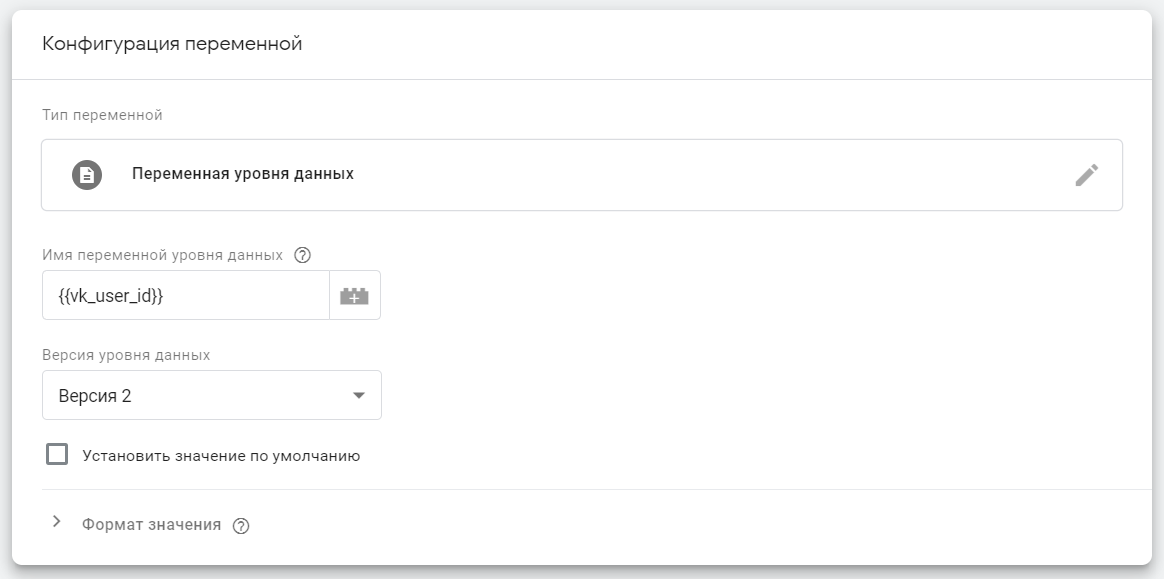Viewport: 1164px width, 579px height.
Task: Tick the "Установить значение по умолчанию" checkbox
Action: coord(57,455)
